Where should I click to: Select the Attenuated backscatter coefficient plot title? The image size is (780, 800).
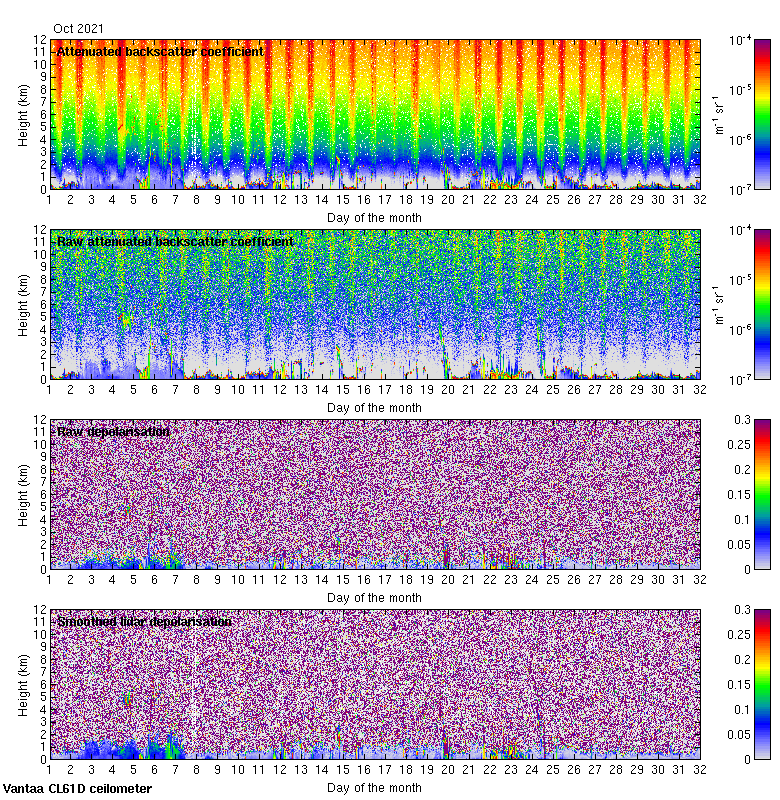(x=160, y=51)
